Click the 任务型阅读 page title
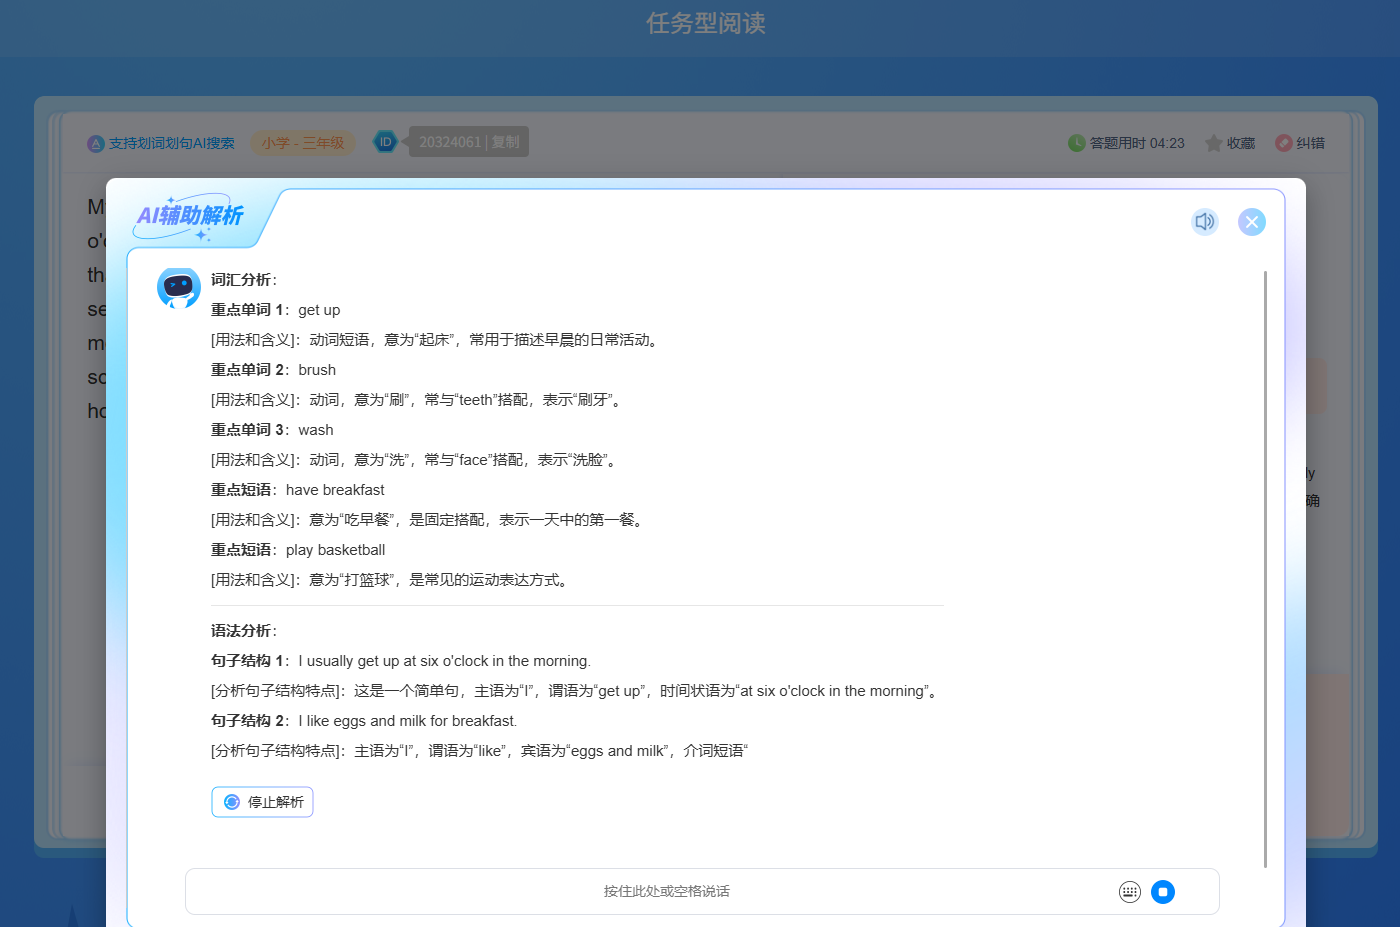Screen dimensions: 1400x927 pos(705,23)
